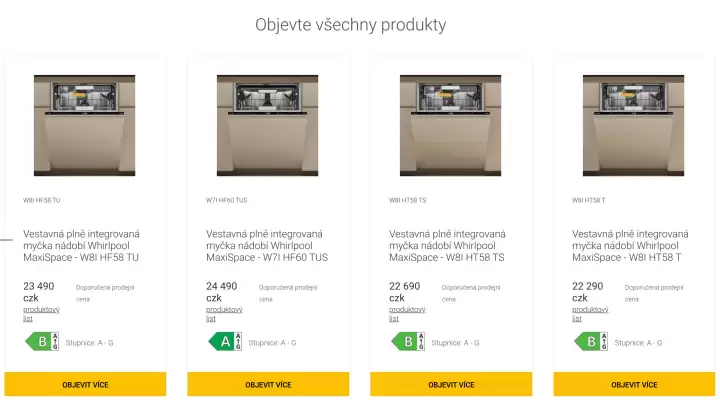Click energy label A icon for W7I HF60 TUS
The width and height of the screenshot is (720, 400).
coord(224,342)
